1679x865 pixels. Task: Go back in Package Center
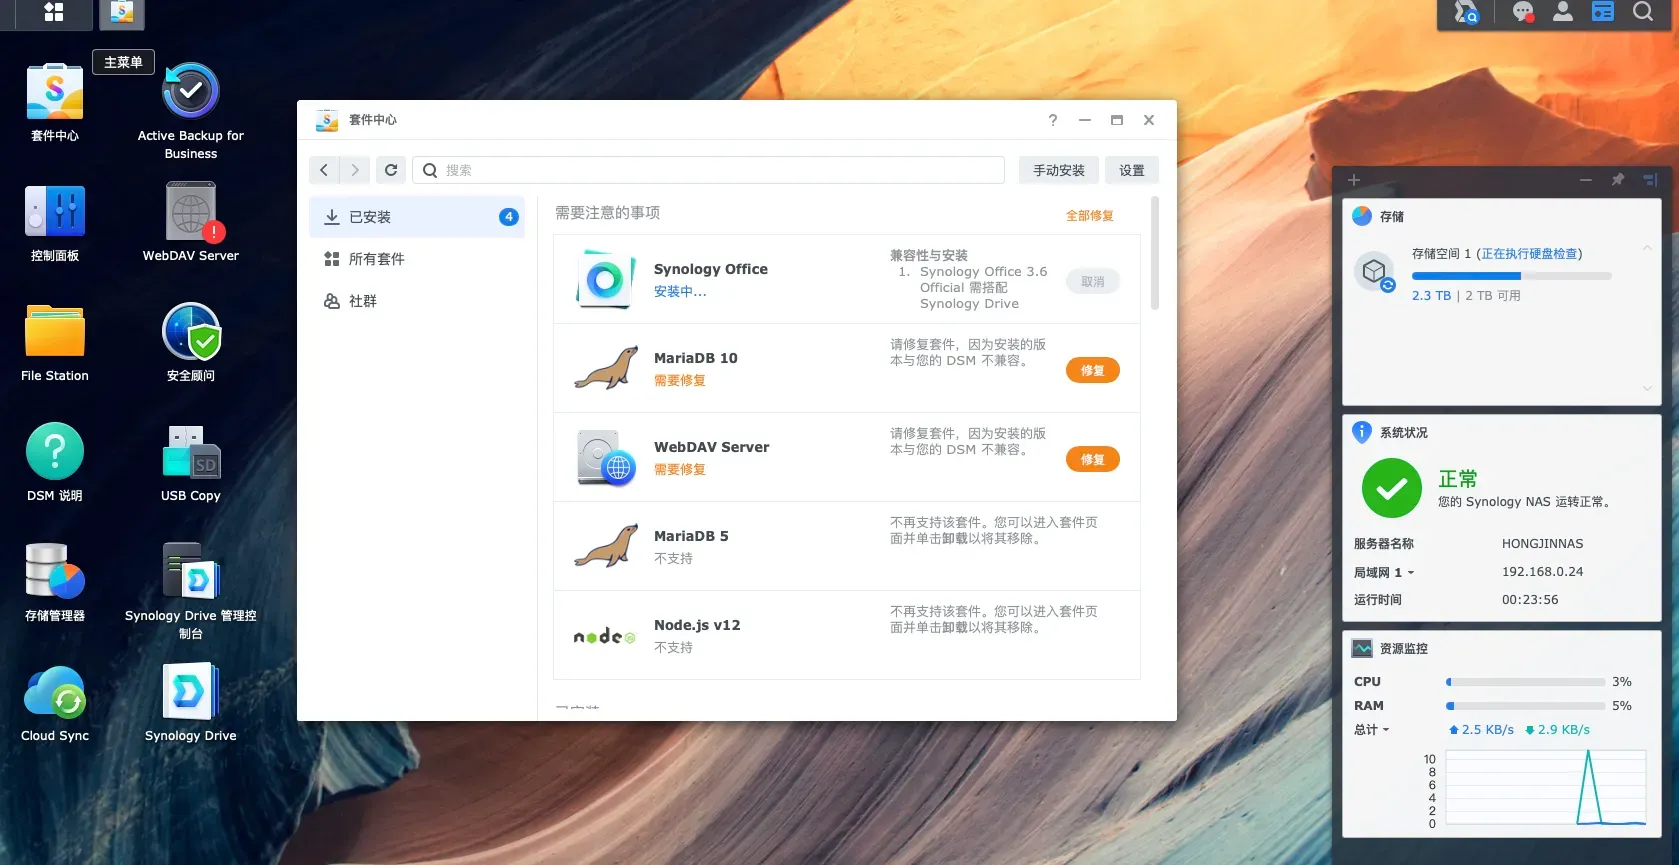click(324, 170)
